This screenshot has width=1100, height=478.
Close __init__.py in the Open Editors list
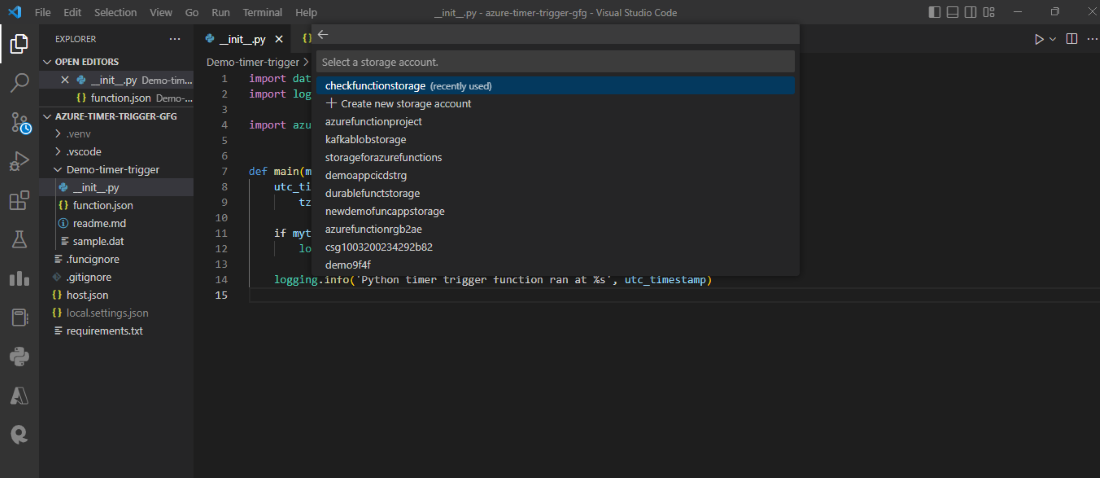point(65,80)
